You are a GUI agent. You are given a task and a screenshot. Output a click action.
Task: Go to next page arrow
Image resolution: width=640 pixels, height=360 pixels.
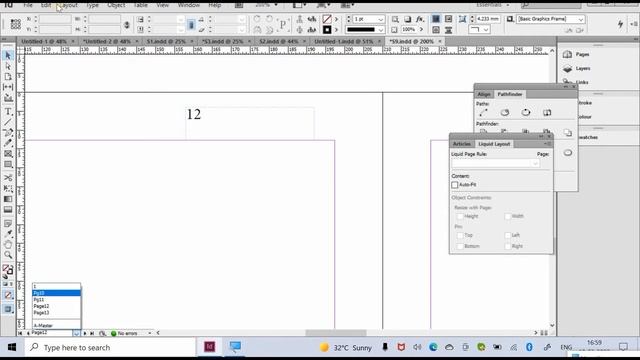[85, 333]
